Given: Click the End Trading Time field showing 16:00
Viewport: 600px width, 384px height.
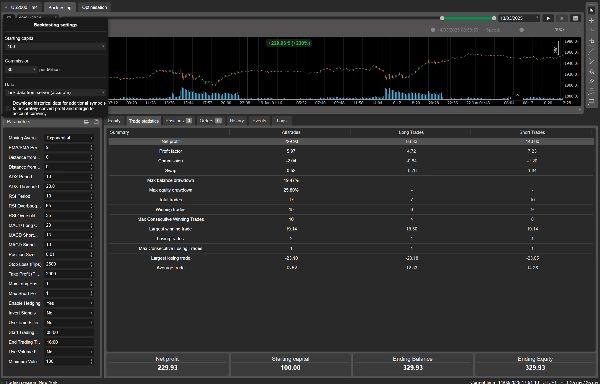Looking at the screenshot, I should (69, 342).
